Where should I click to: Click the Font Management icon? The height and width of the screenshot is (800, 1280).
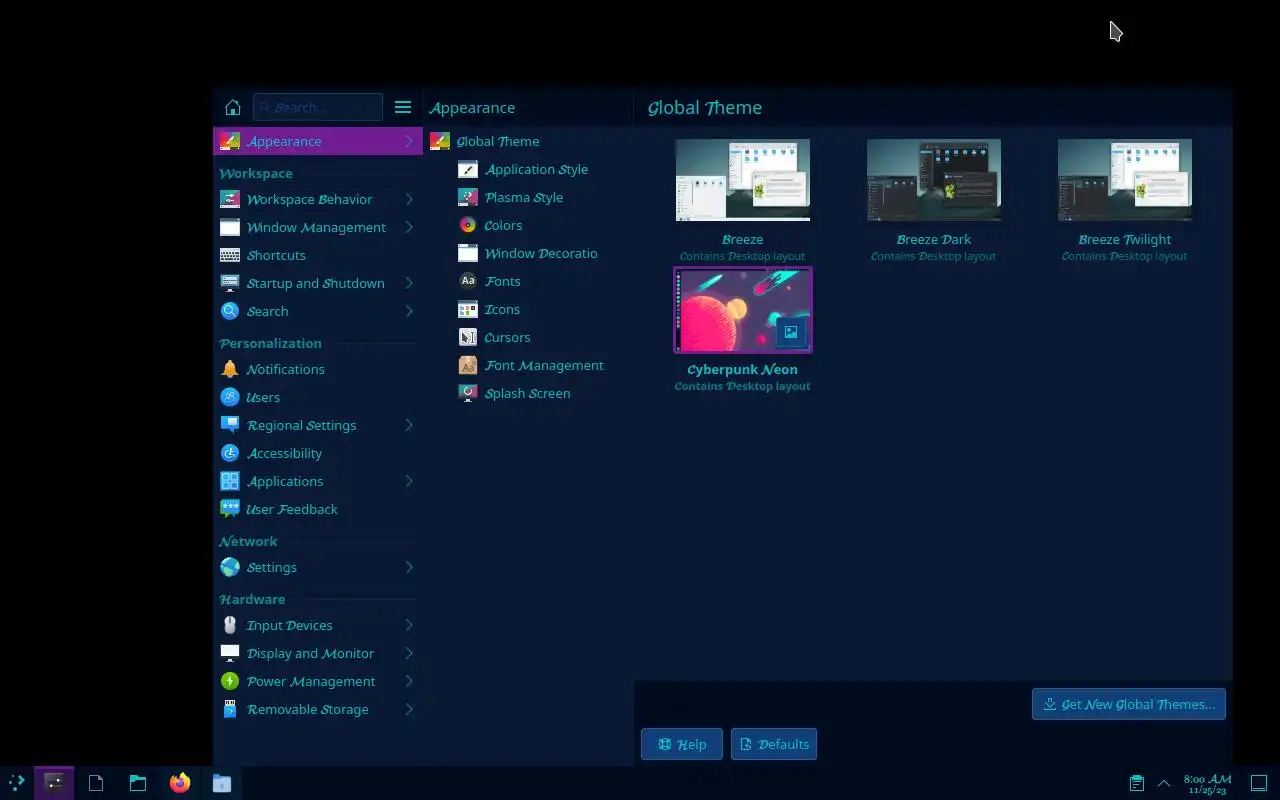click(x=468, y=365)
